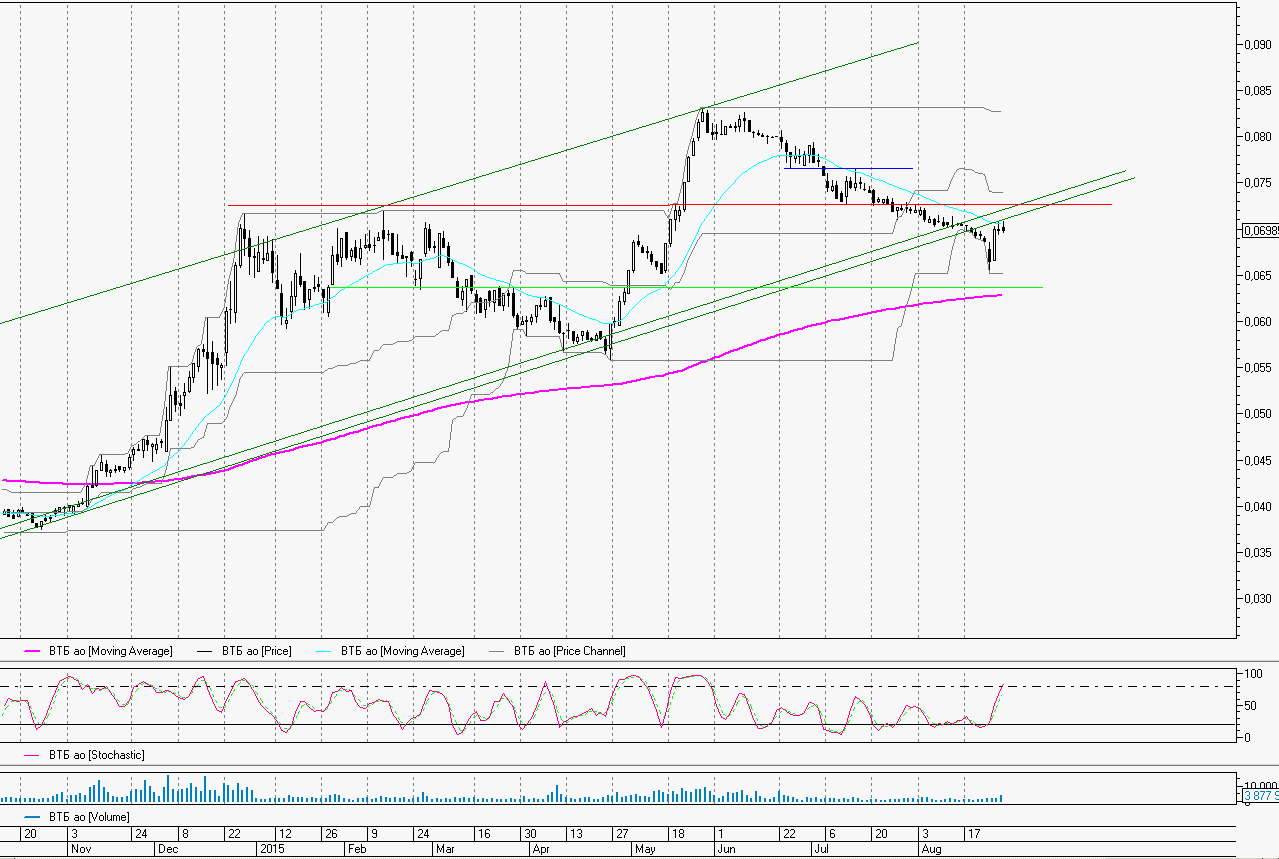The height and width of the screenshot is (859, 1279).
Task: Select the red horizontal resistance line
Action: 1050,204
